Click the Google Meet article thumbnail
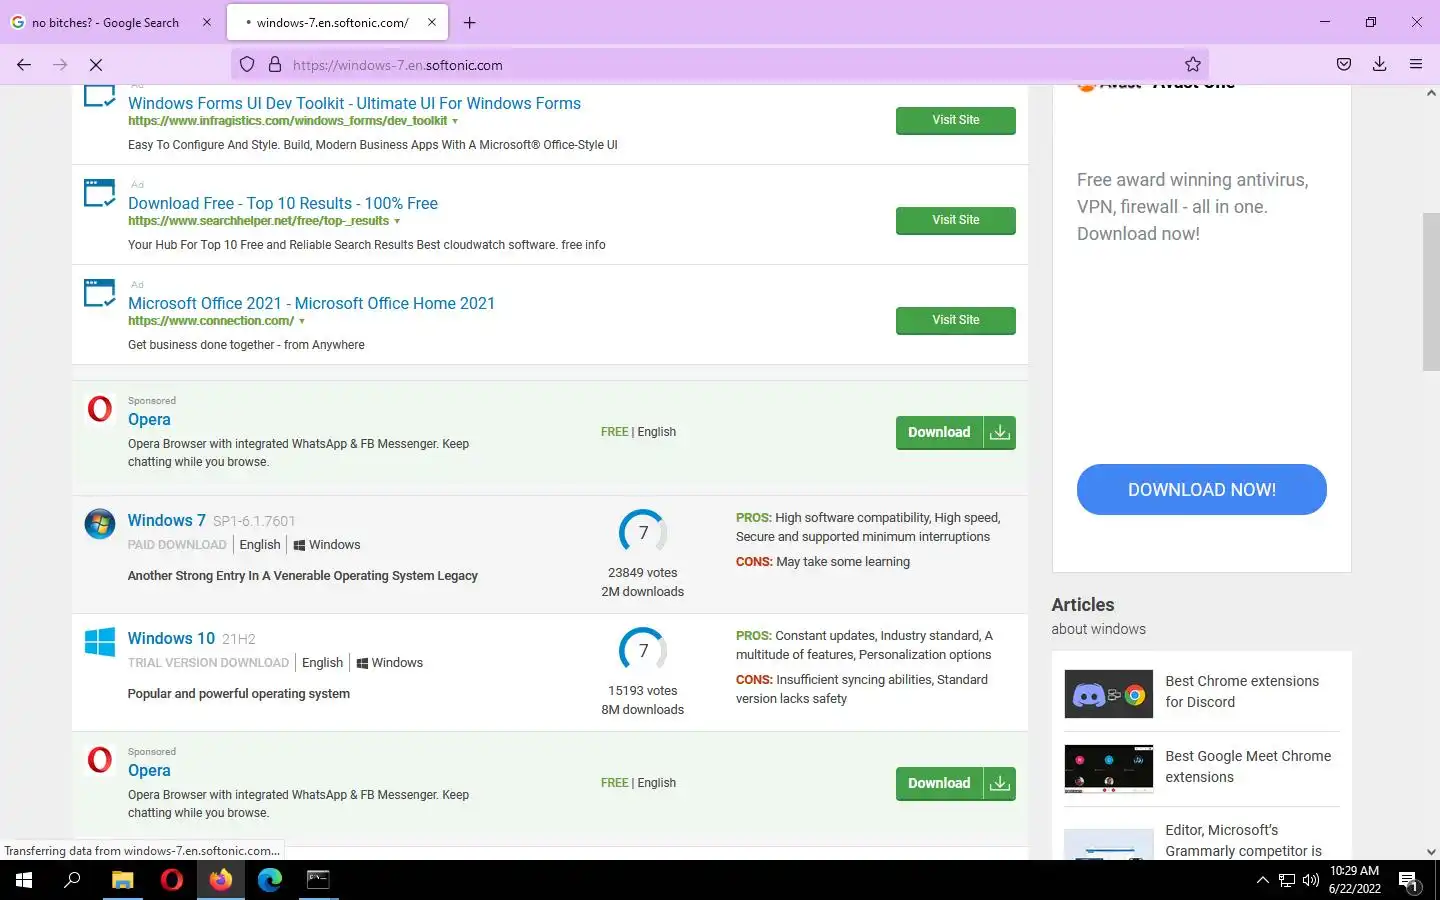1440x900 pixels. coord(1109,769)
